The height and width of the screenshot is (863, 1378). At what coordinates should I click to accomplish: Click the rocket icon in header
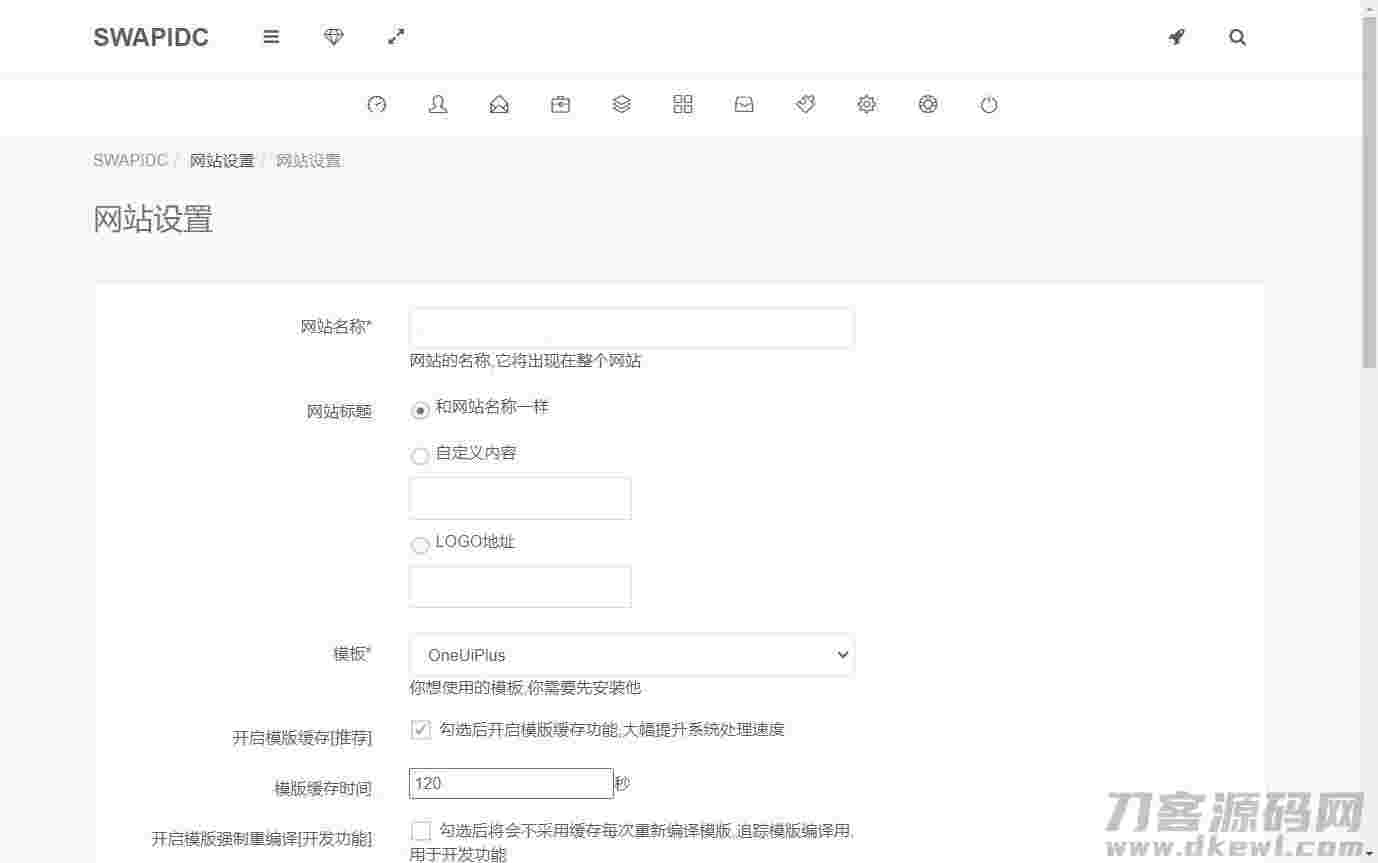click(1176, 37)
